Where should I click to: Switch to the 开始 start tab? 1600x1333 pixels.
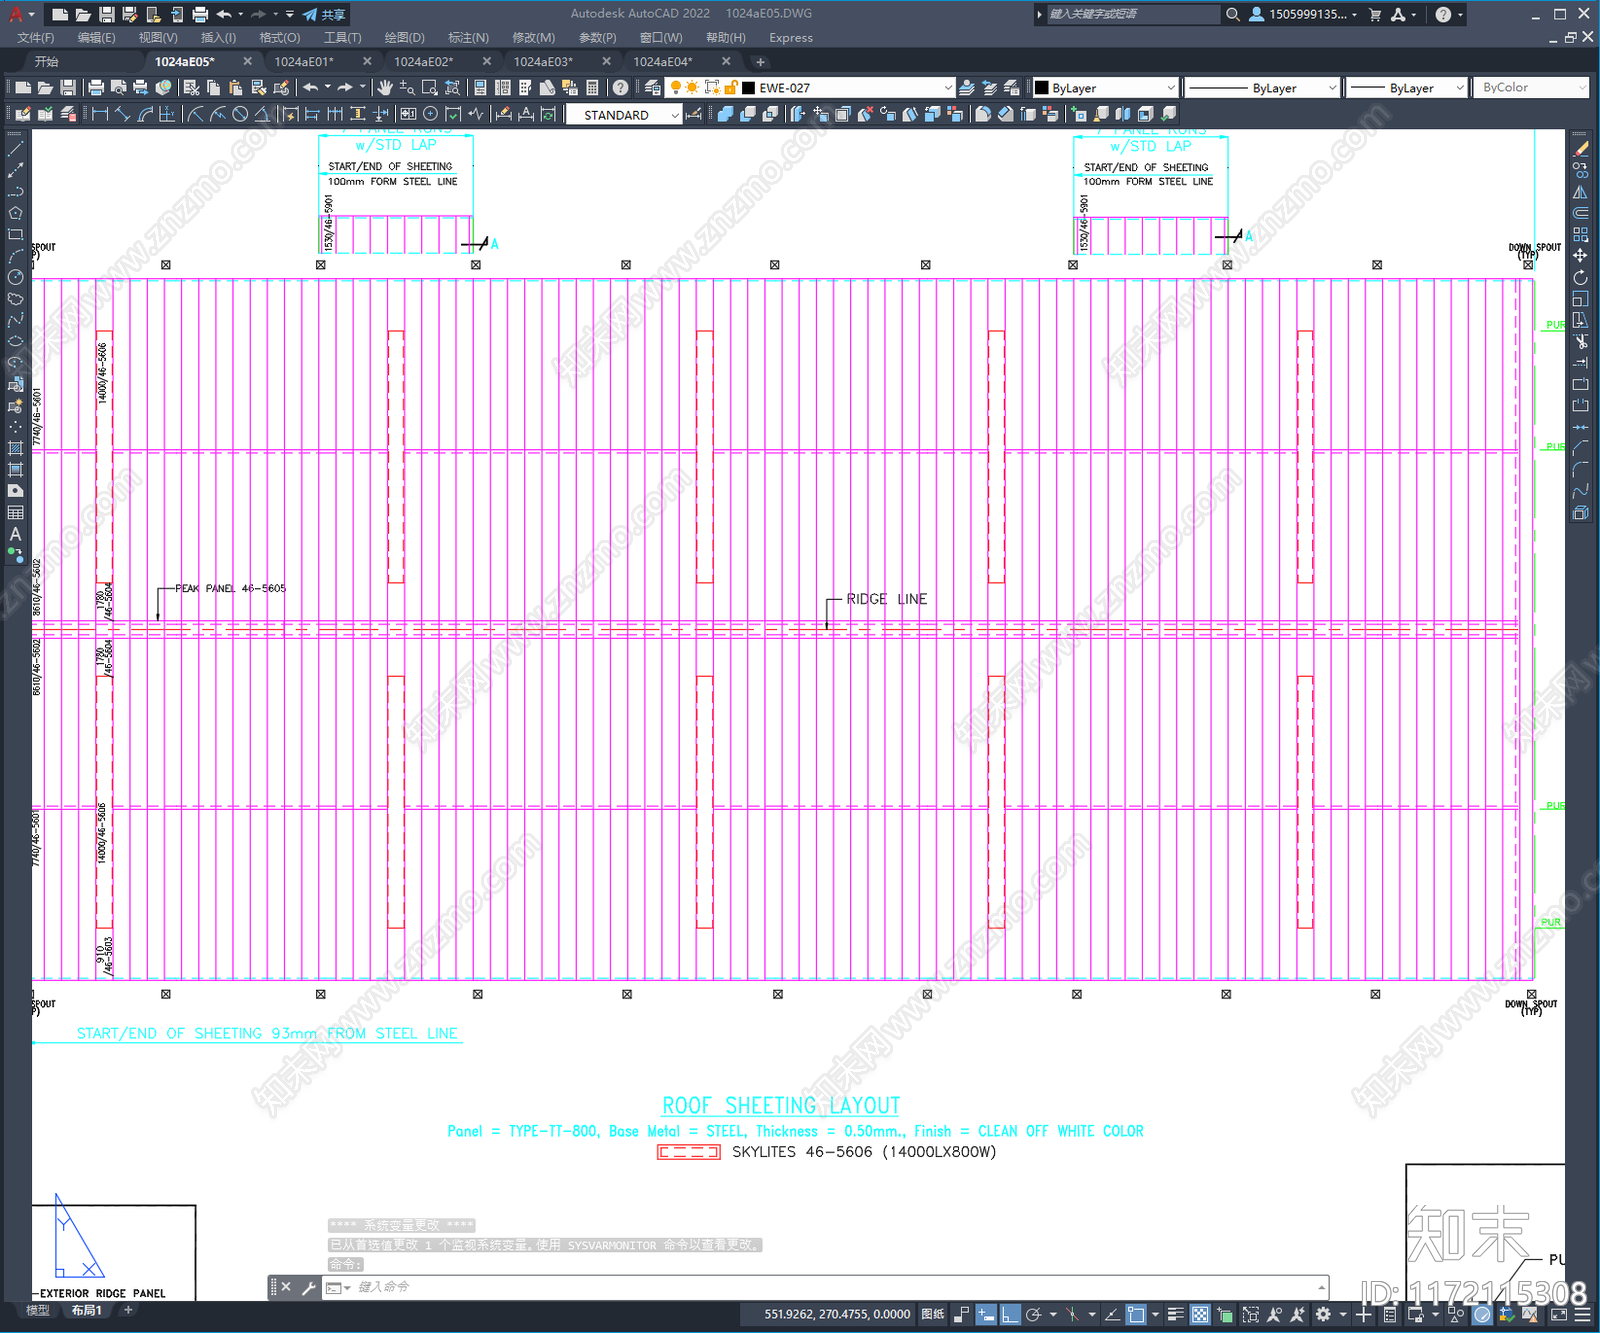(47, 61)
